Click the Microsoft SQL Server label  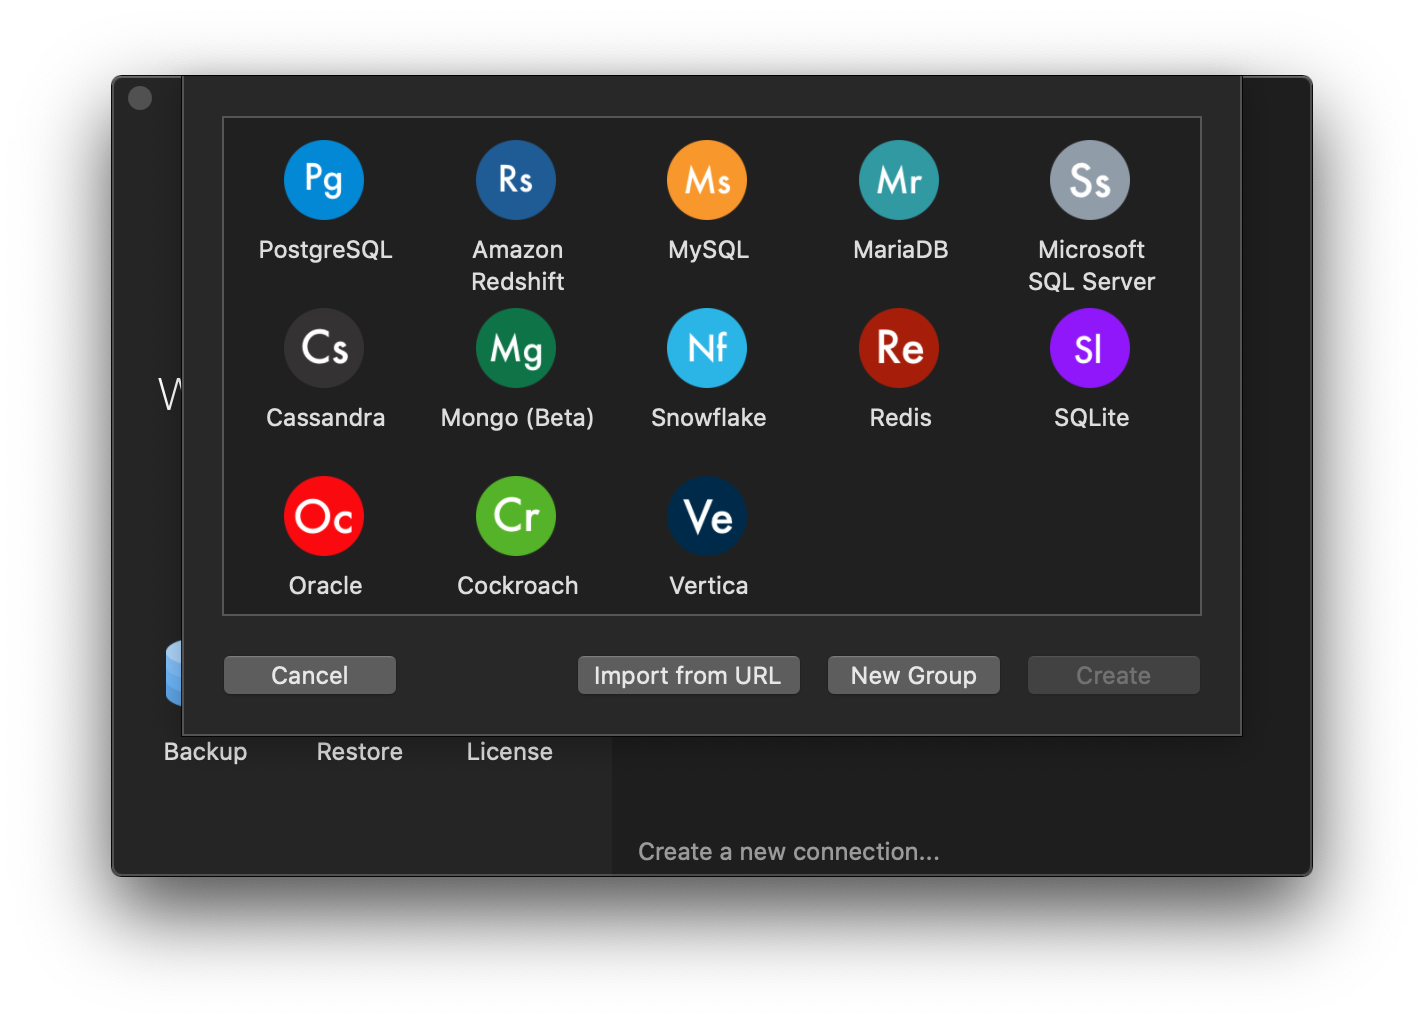click(x=1092, y=265)
